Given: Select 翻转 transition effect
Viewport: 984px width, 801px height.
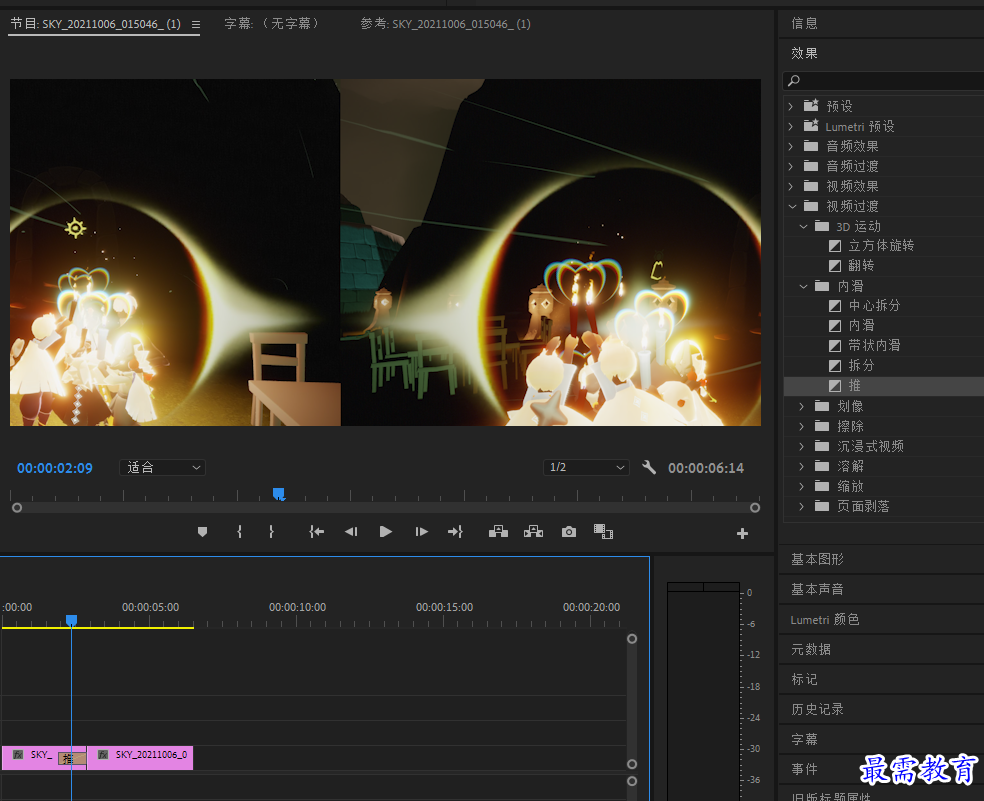Looking at the screenshot, I should 861,266.
